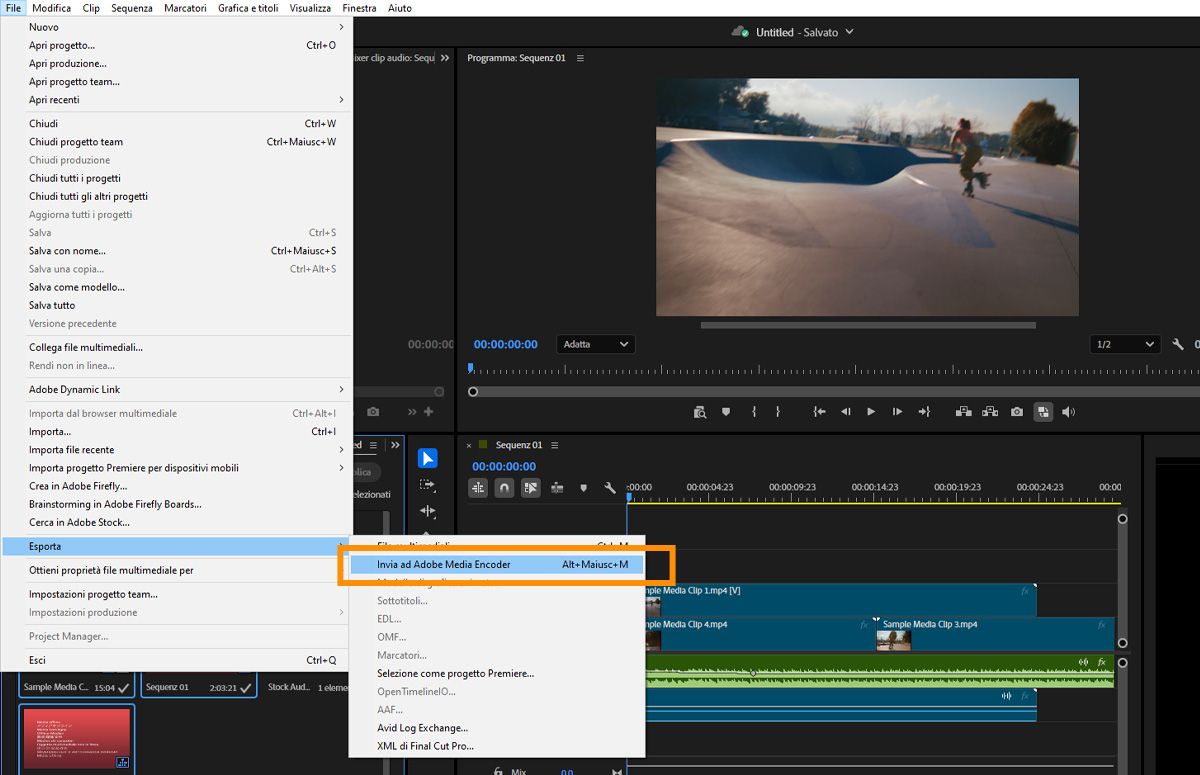This screenshot has width=1200, height=775.
Task: Click the timeline playhead marker
Action: click(629, 496)
